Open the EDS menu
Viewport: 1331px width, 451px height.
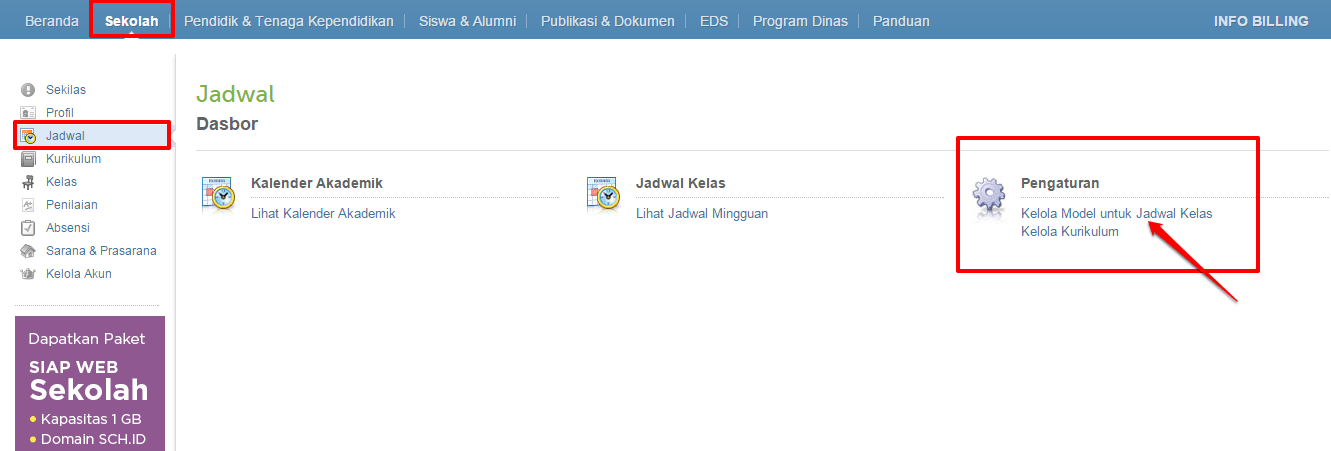pos(714,21)
